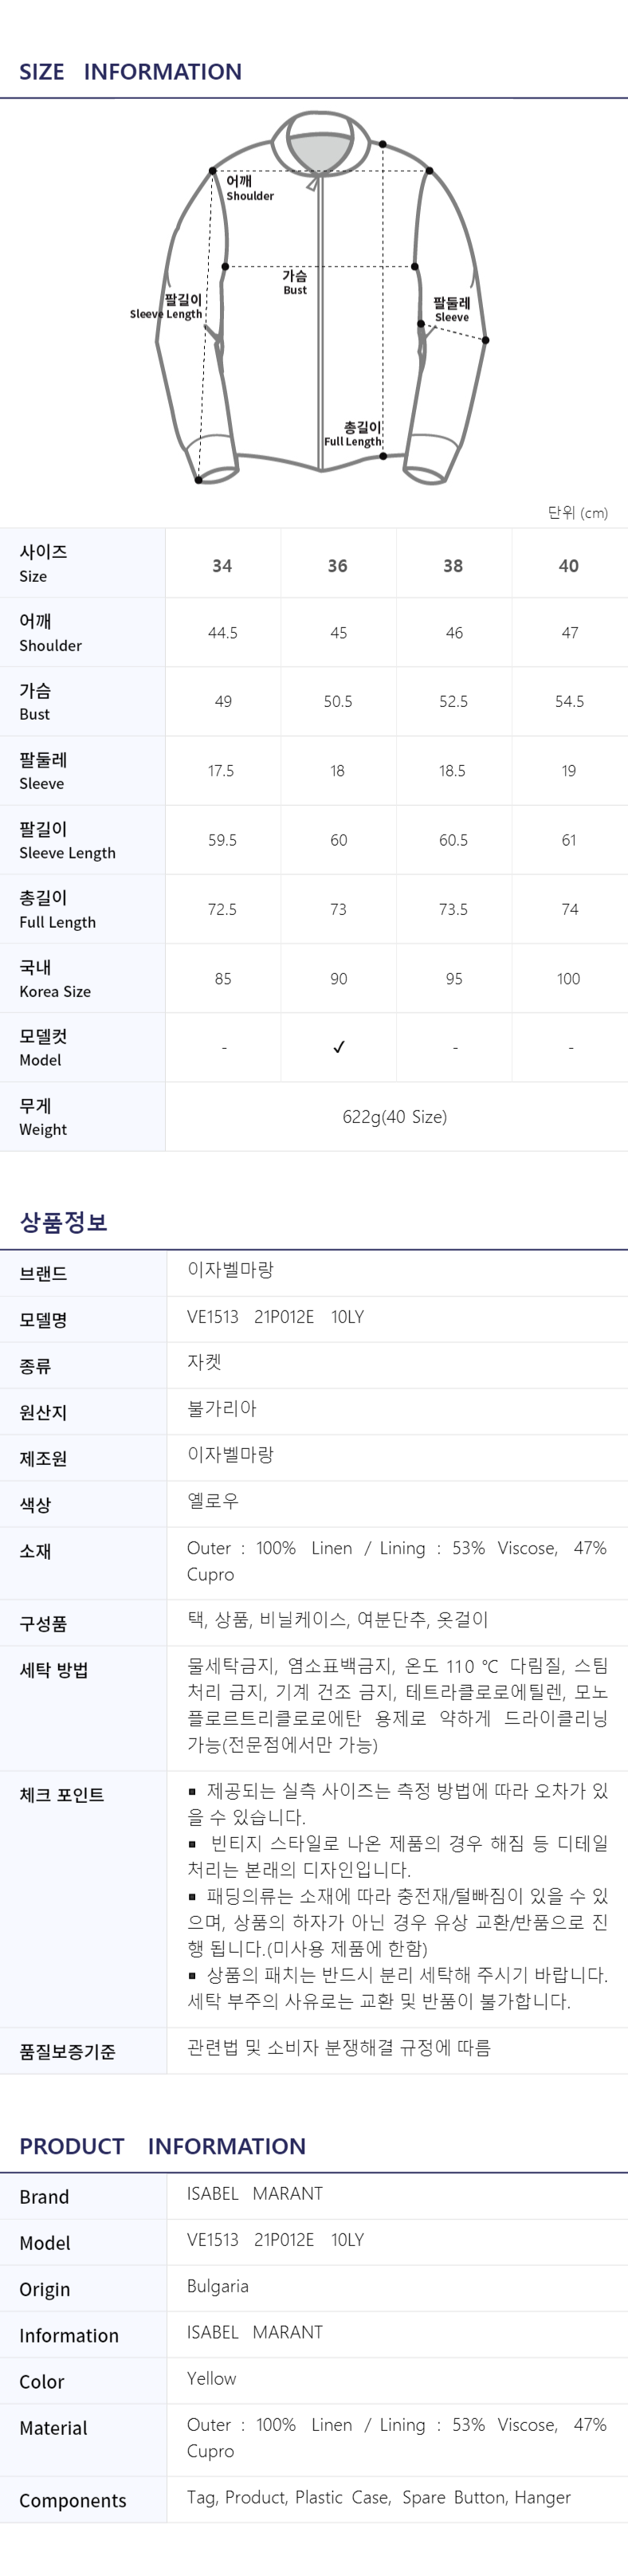
Task: Click the ISABEL MARANT brand value
Action: point(255,2193)
